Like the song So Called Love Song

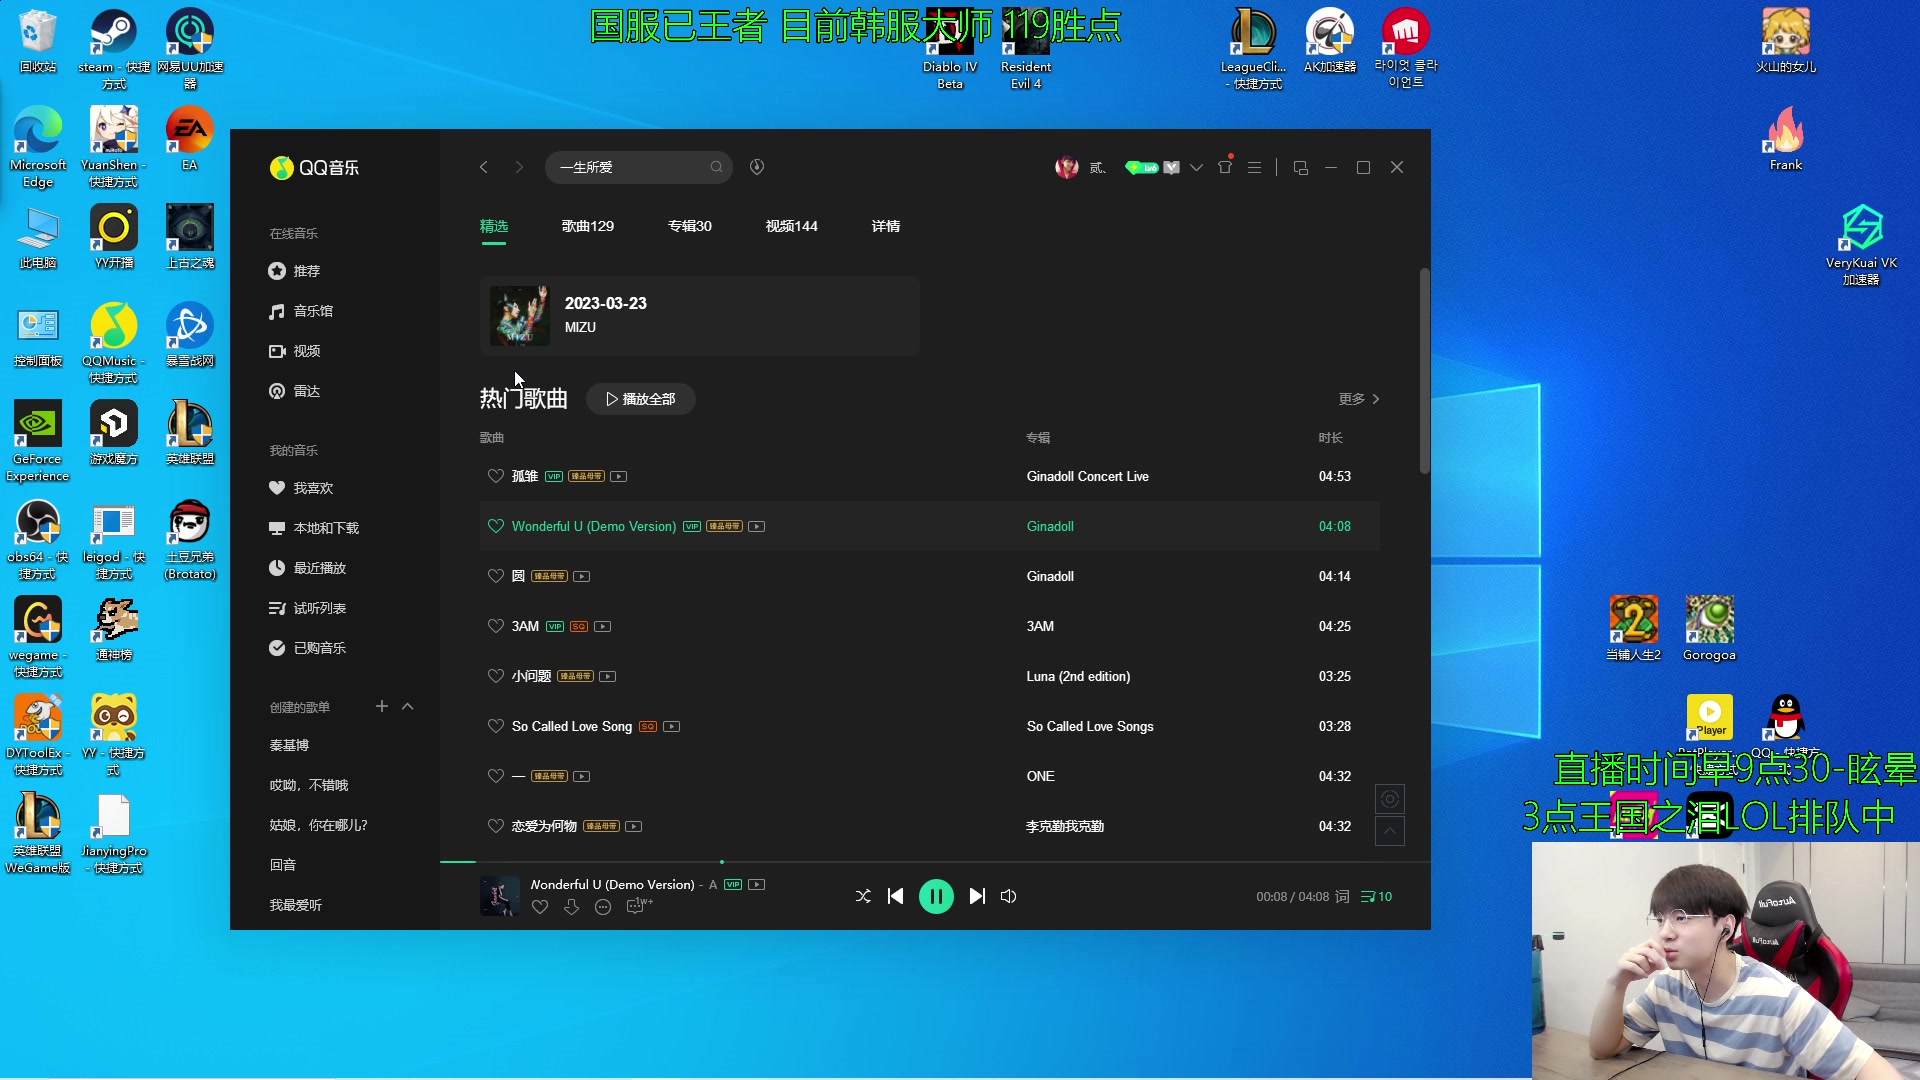(x=495, y=726)
